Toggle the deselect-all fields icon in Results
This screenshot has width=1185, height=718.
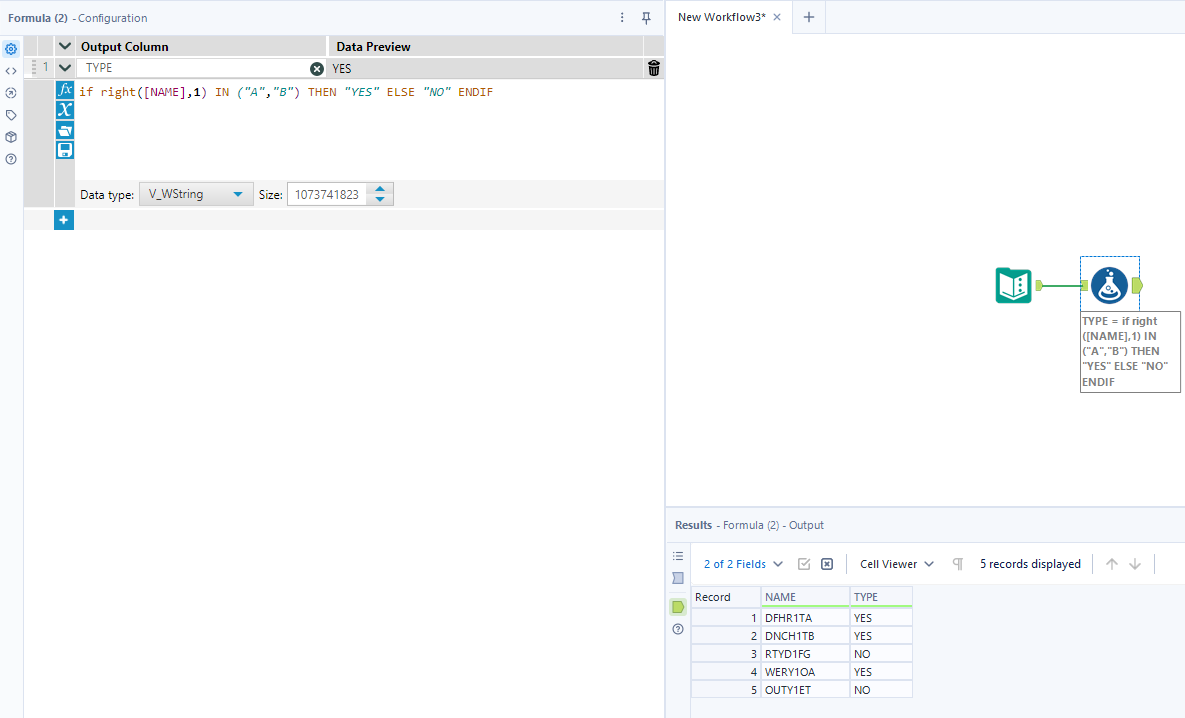point(826,563)
